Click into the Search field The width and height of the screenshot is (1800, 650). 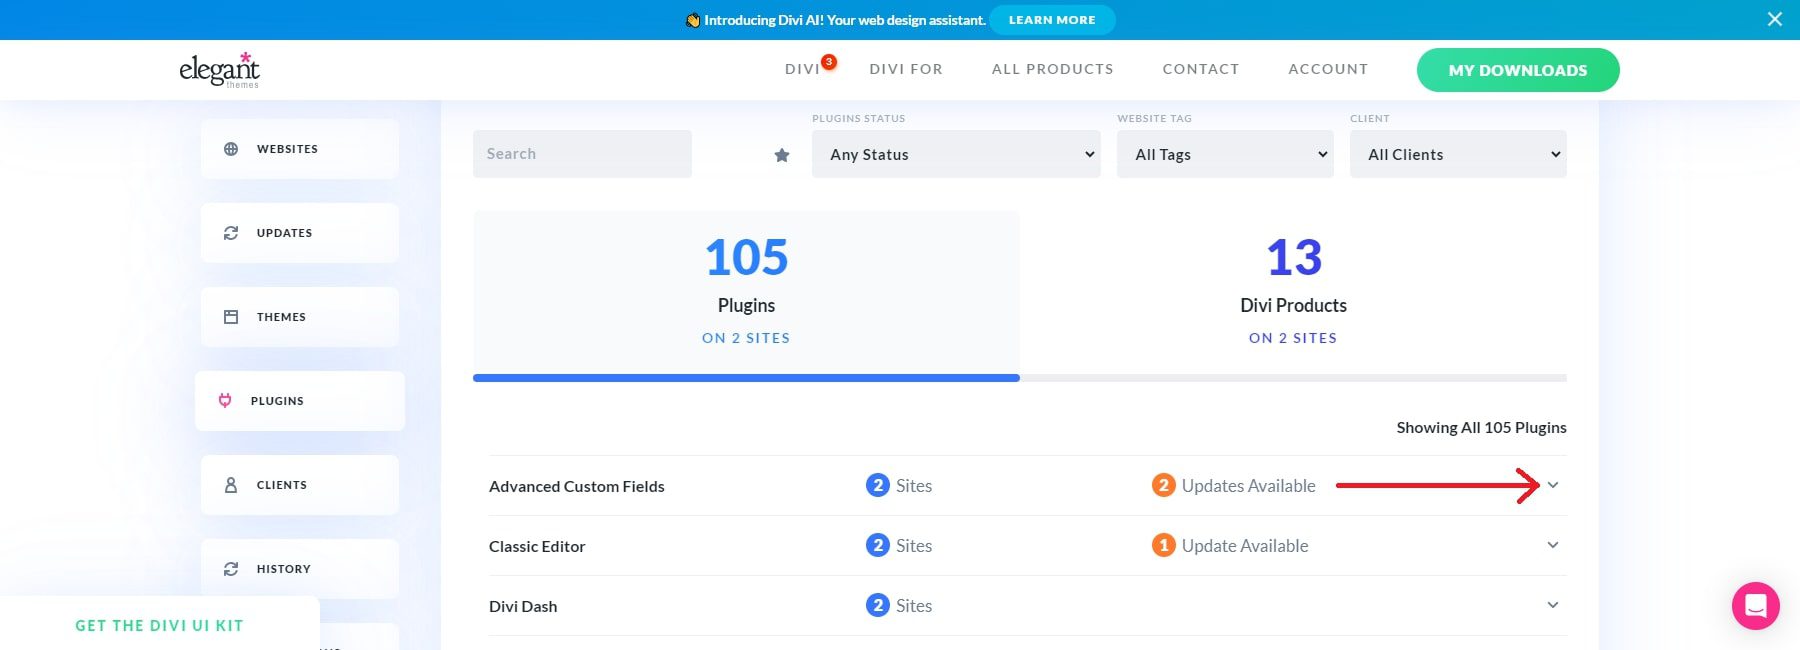(x=582, y=154)
